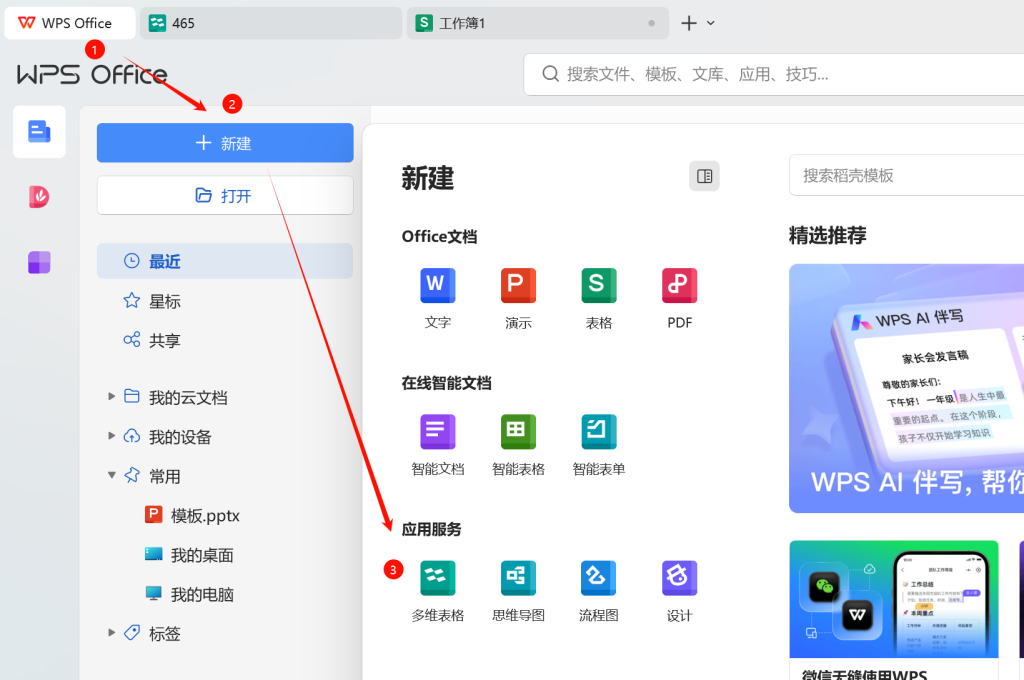Expand the 我的云文档 tree node
Screen dimensions: 1024x680
(112, 397)
